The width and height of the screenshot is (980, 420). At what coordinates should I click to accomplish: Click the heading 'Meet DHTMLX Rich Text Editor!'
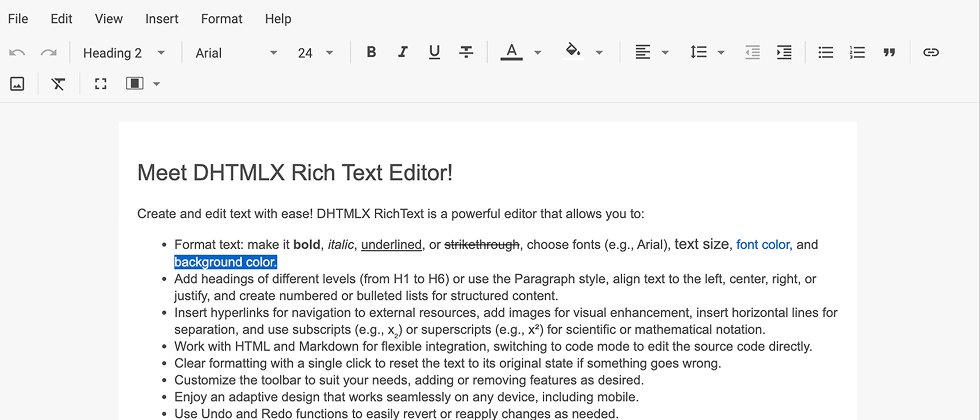(x=295, y=173)
